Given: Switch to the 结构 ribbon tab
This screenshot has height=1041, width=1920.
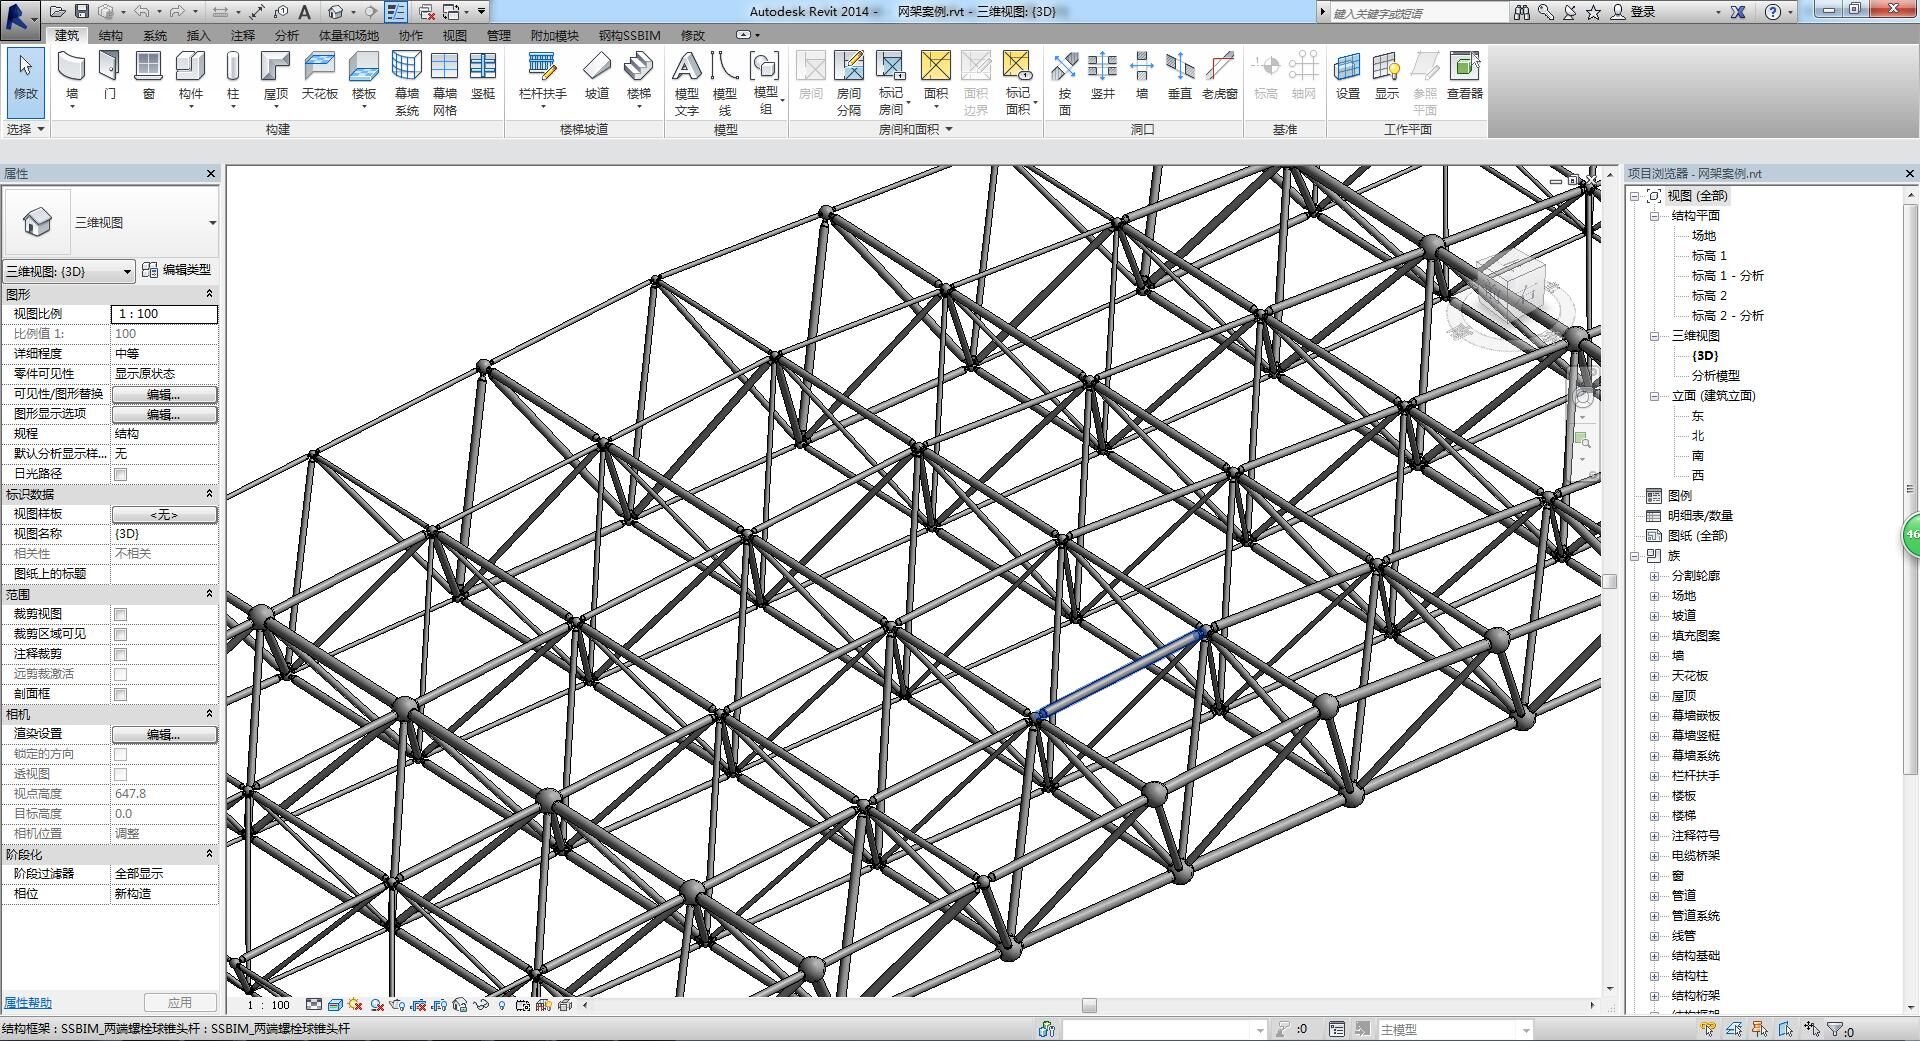Looking at the screenshot, I should (110, 35).
